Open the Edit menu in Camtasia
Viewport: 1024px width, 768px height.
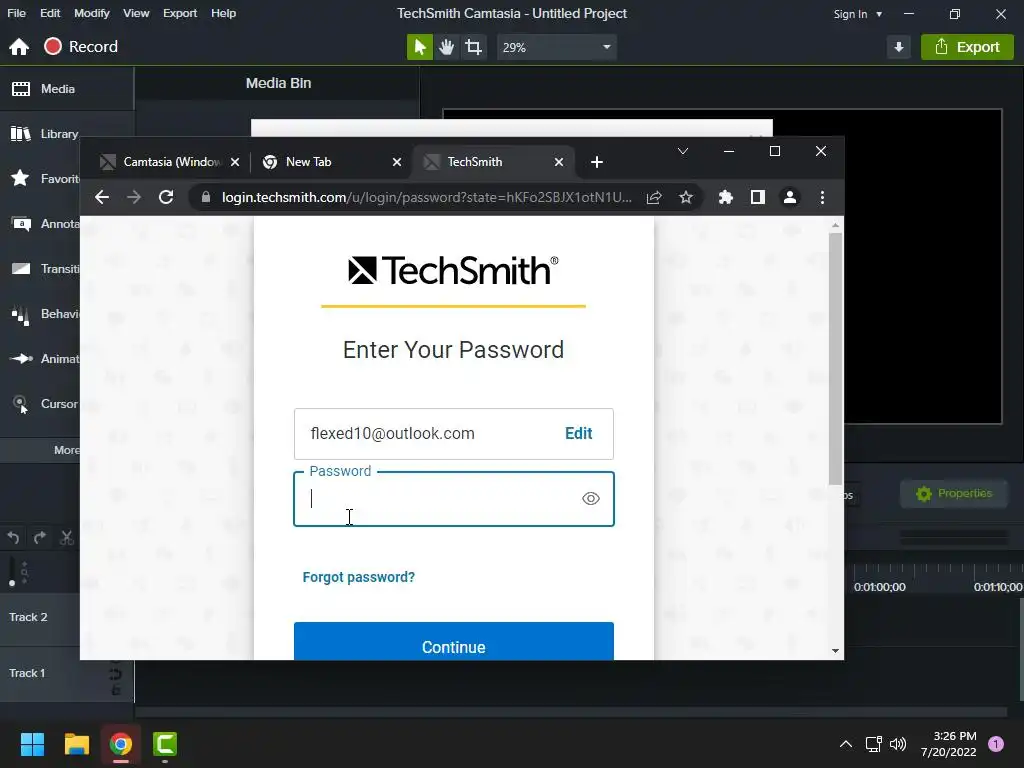(50, 13)
